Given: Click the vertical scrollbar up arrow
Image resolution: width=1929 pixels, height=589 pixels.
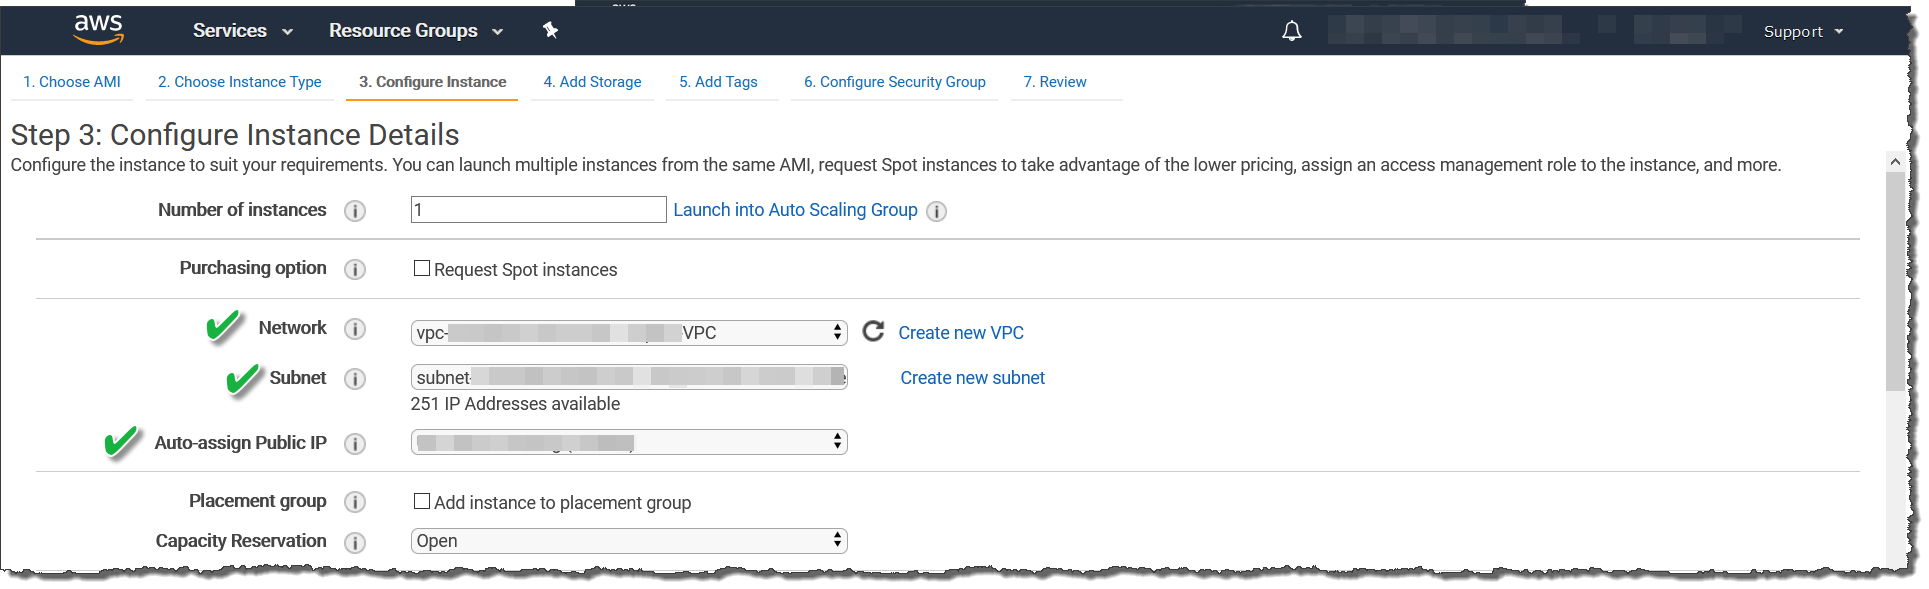Looking at the screenshot, I should pyautogui.click(x=1894, y=161).
